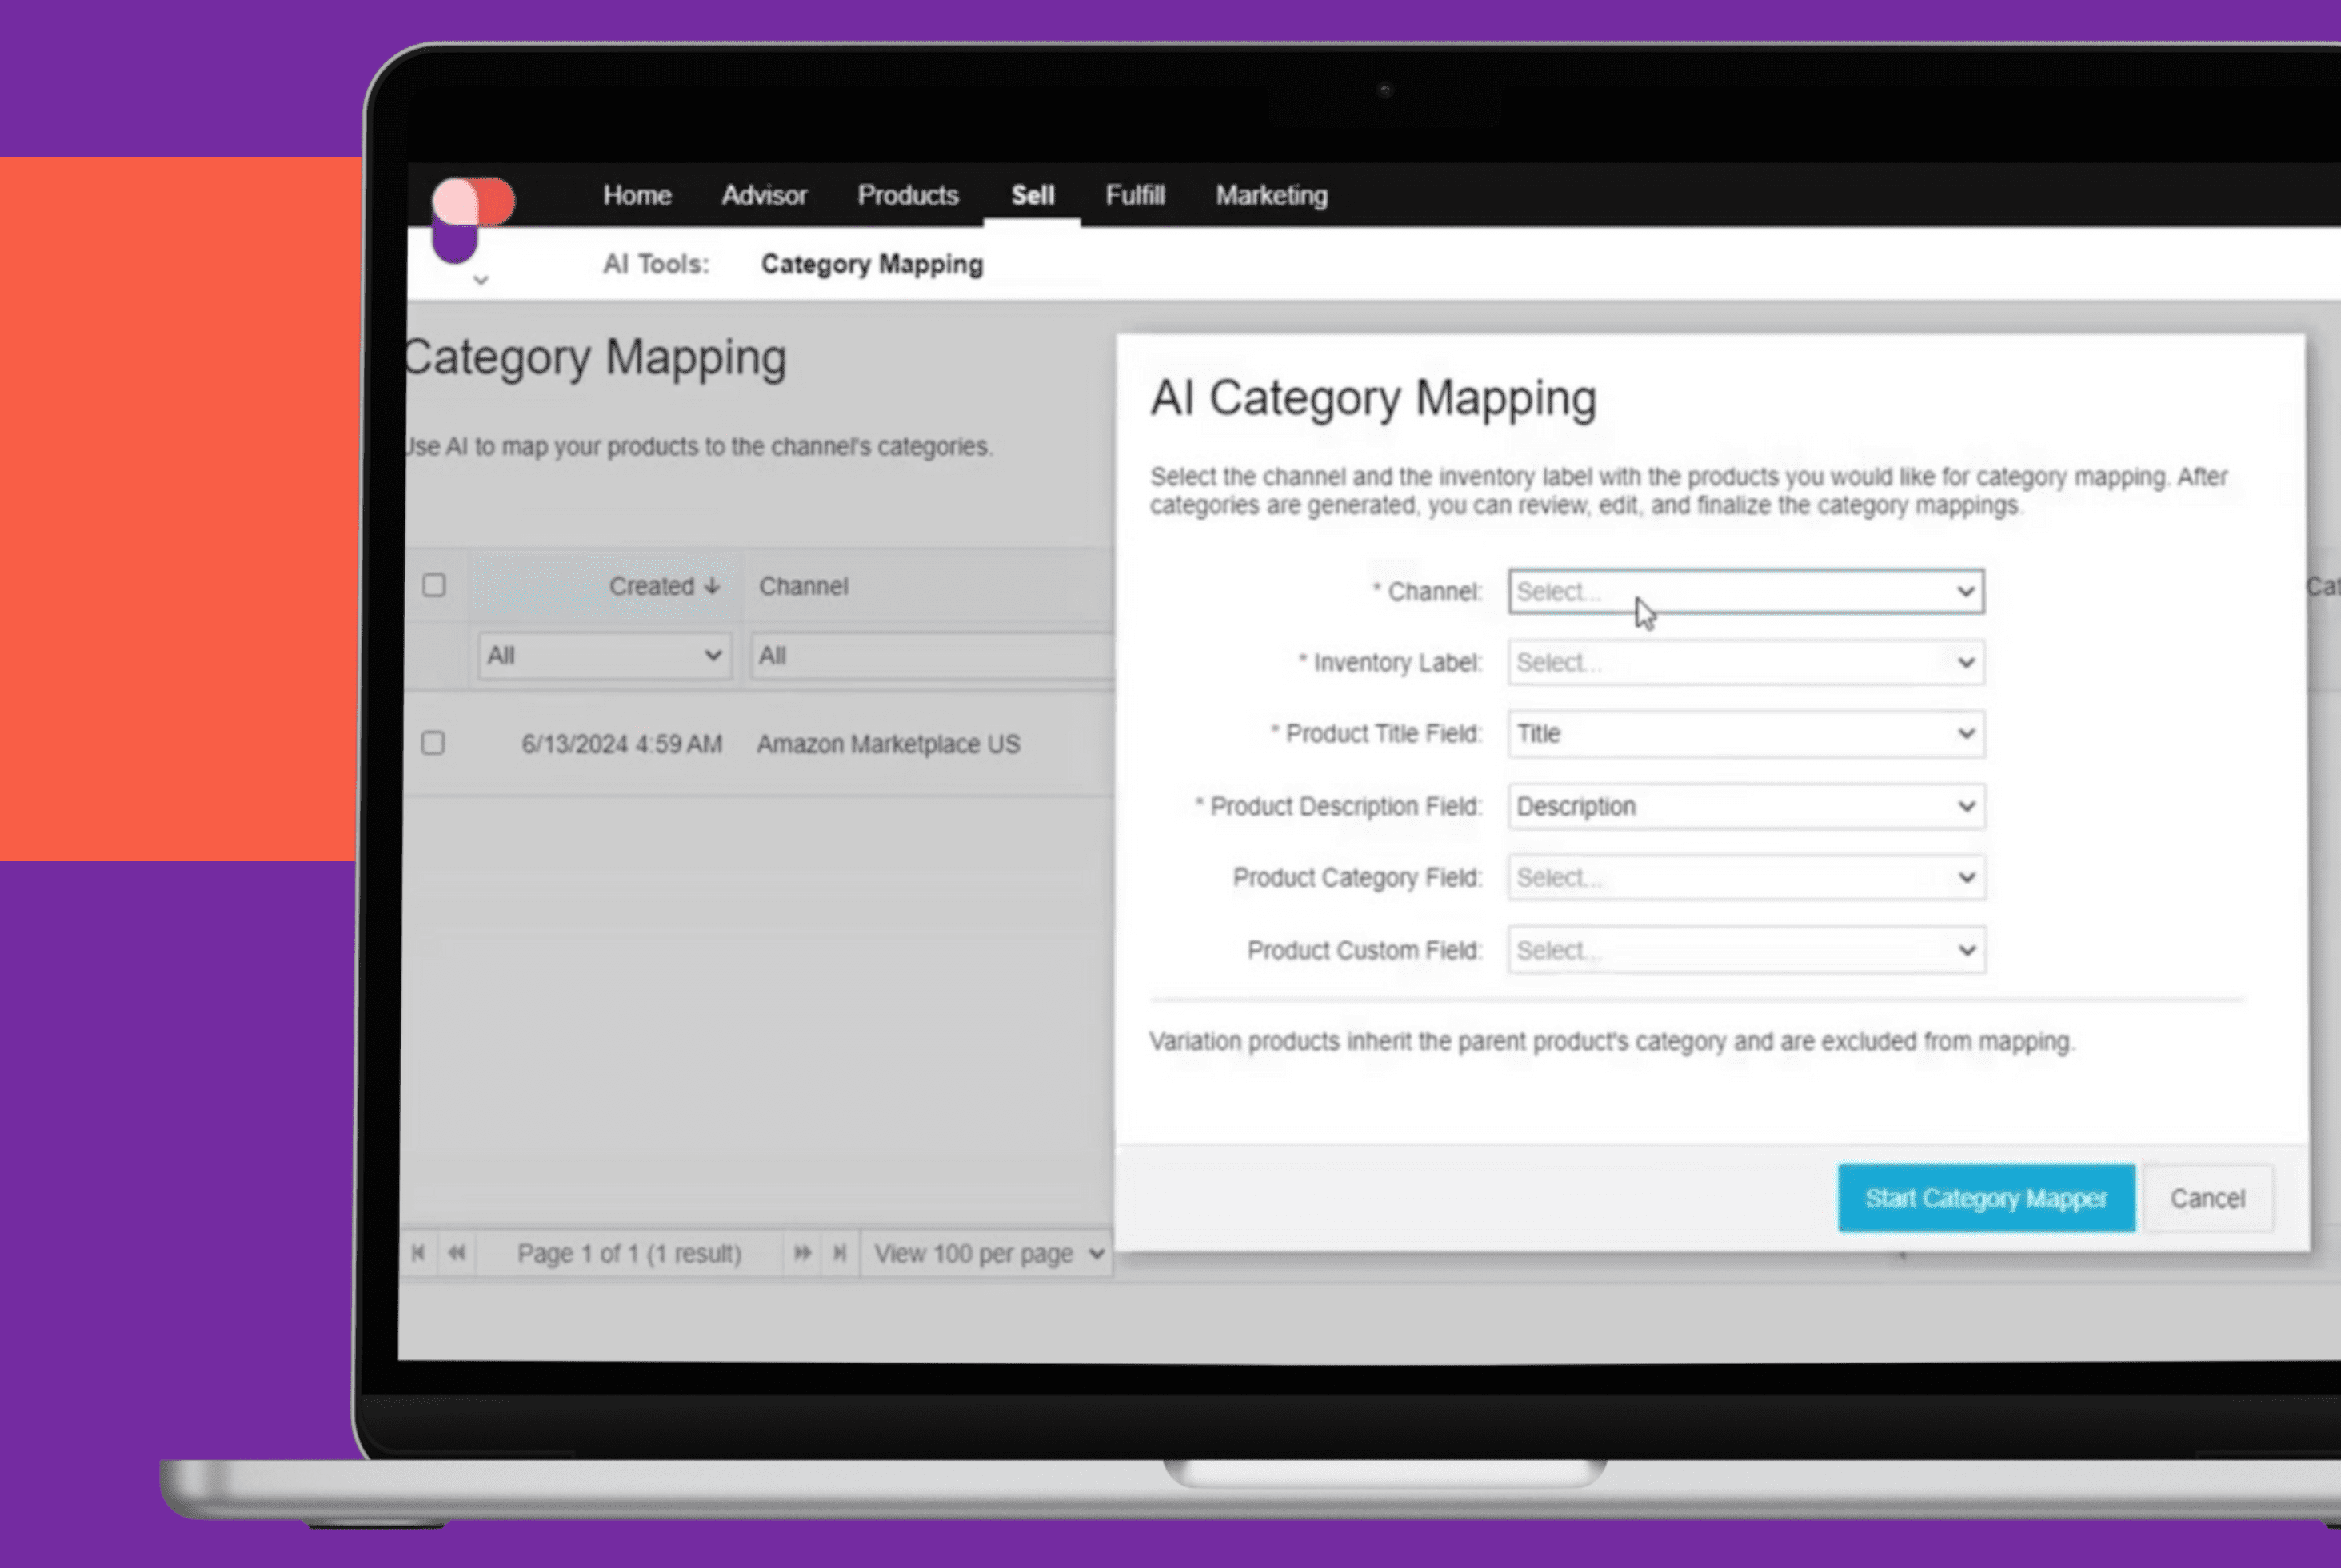Open the Fulfill menu
This screenshot has height=1568, width=2341.
click(1135, 195)
